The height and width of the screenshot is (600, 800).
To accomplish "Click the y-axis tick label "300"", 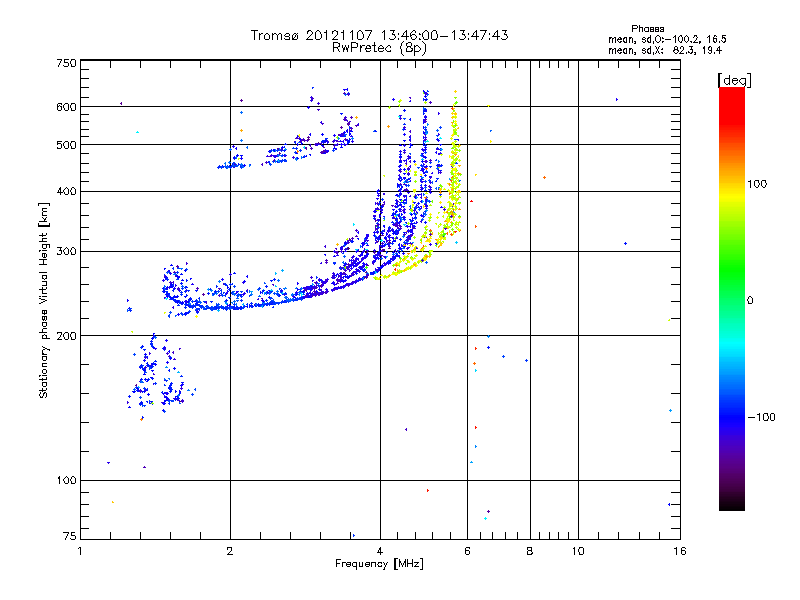I will (x=66, y=252).
